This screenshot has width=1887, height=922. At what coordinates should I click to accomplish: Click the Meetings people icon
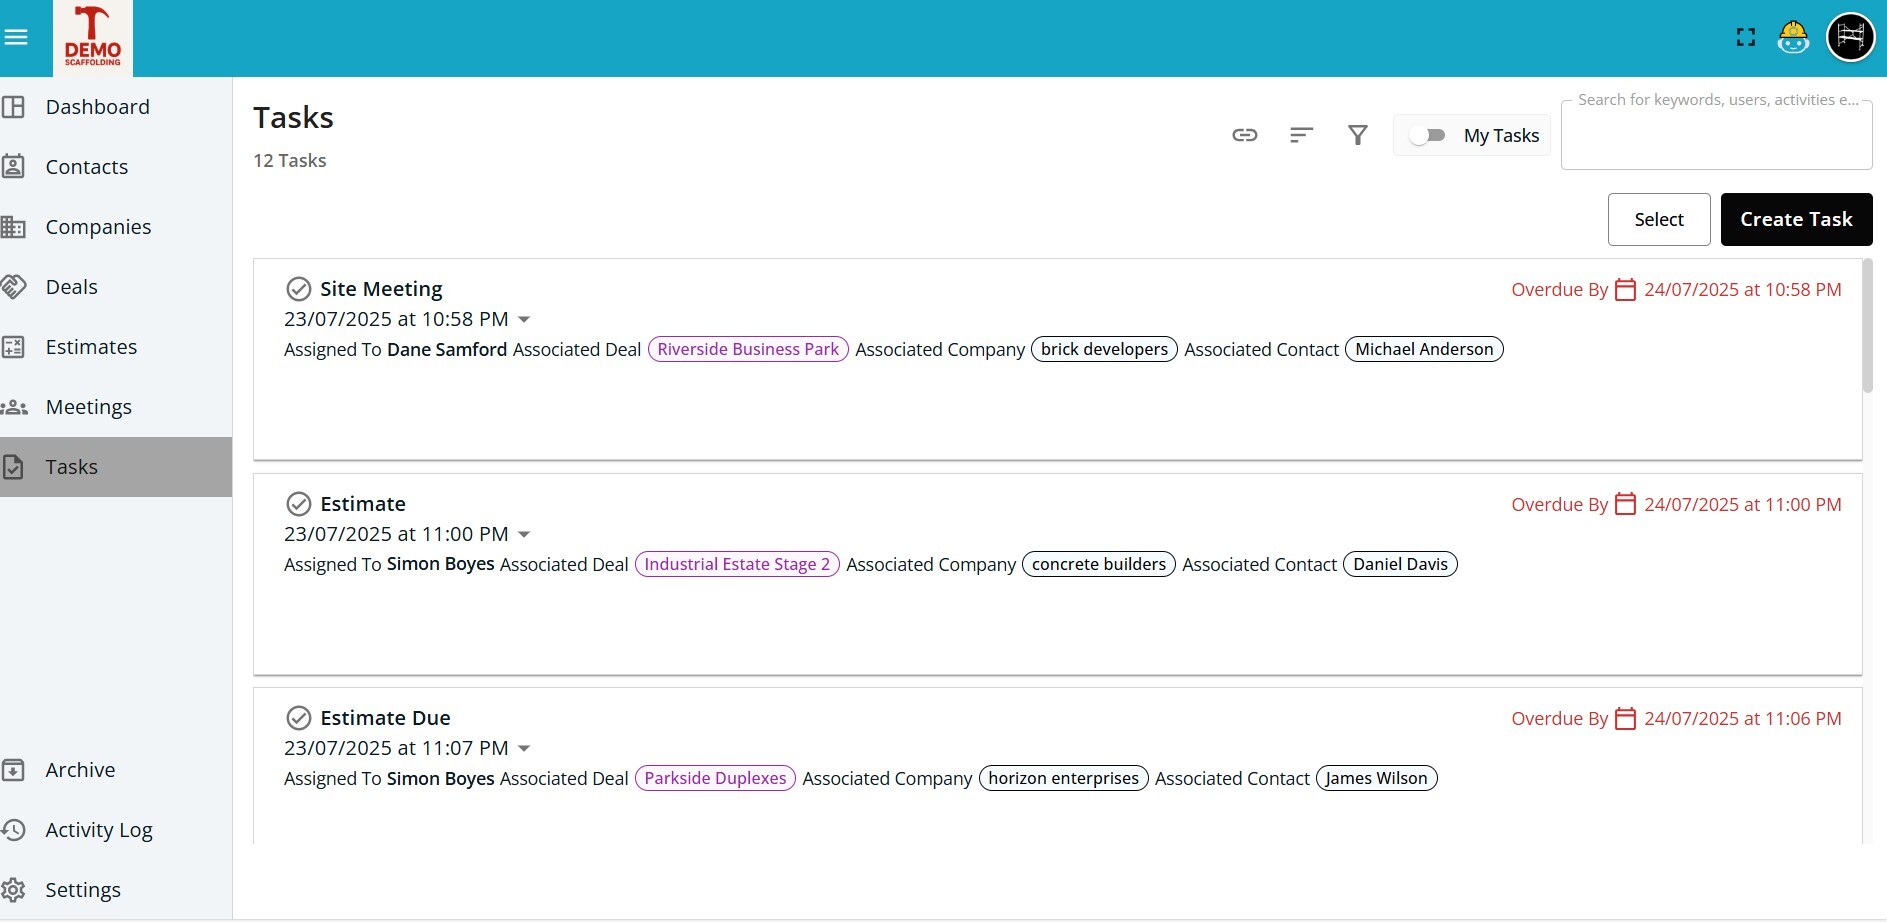pyautogui.click(x=14, y=407)
